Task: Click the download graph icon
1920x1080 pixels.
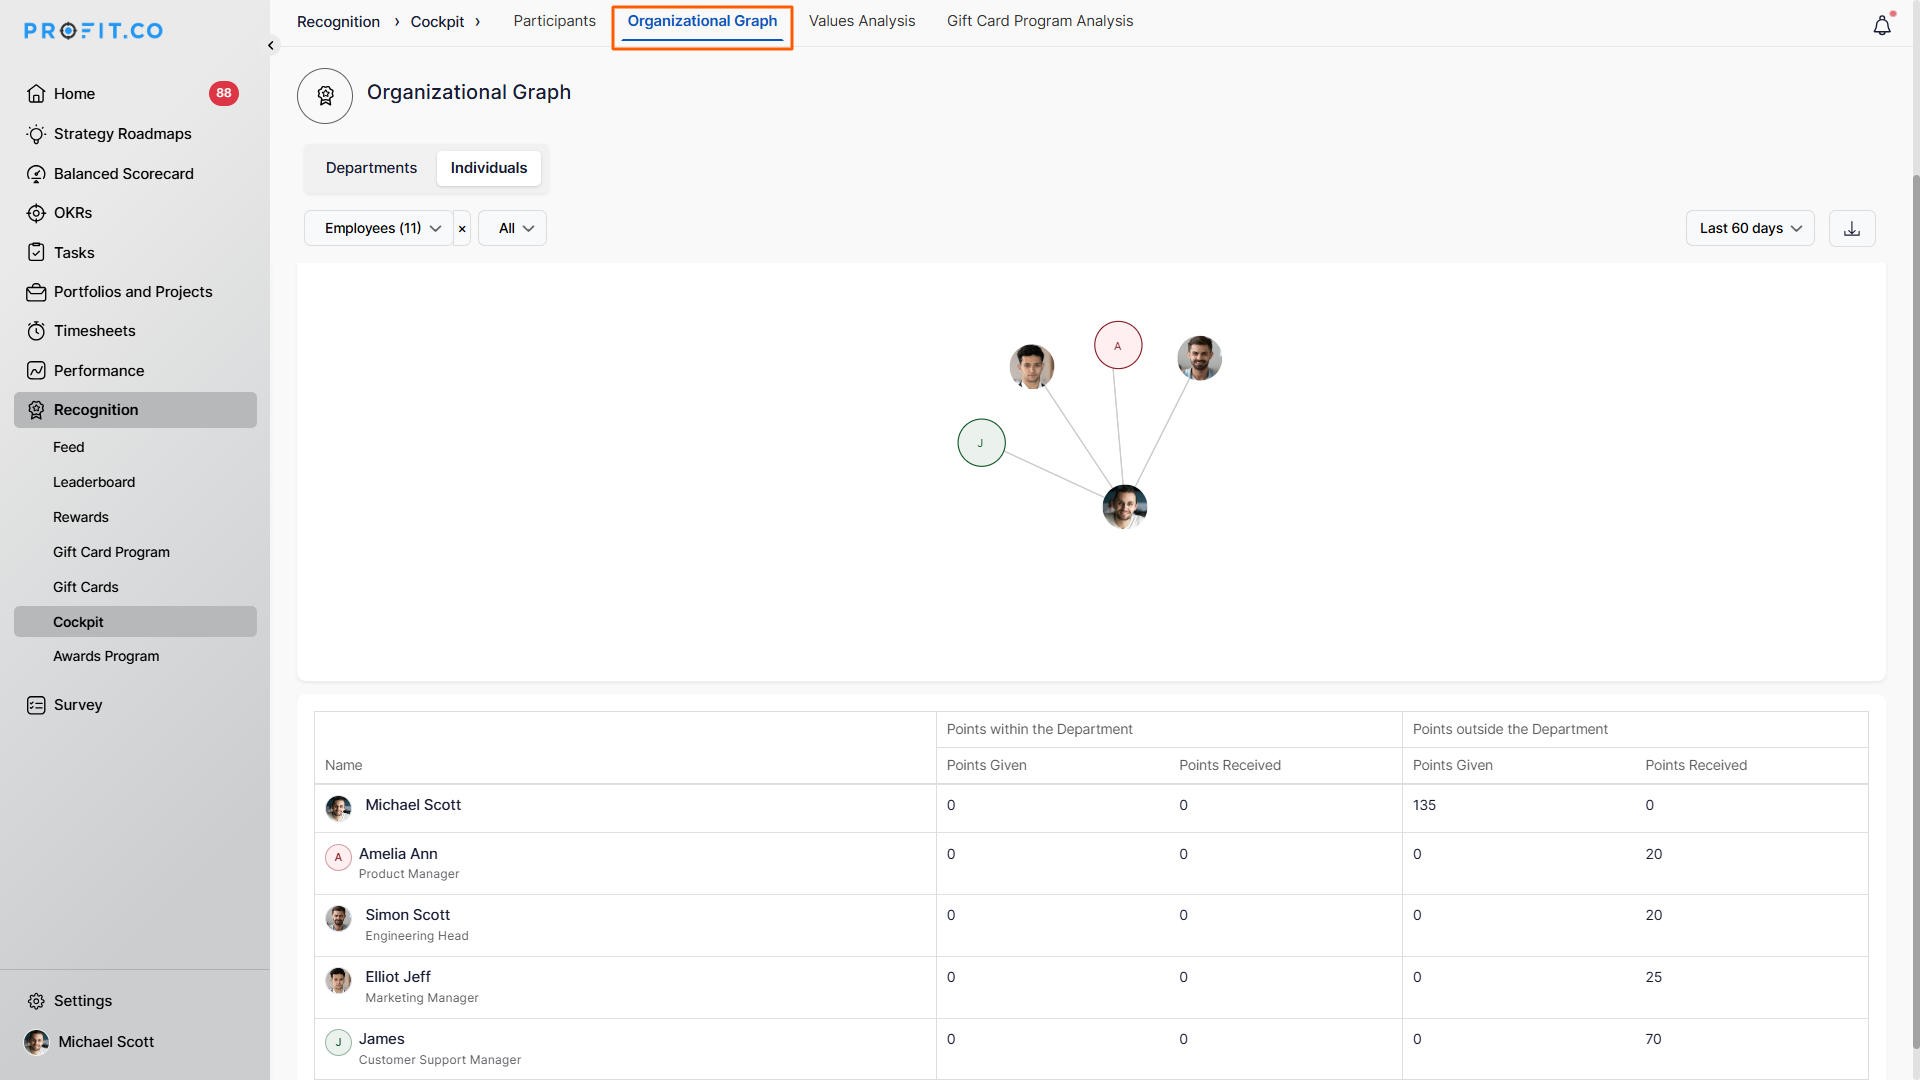Action: 1851,229
